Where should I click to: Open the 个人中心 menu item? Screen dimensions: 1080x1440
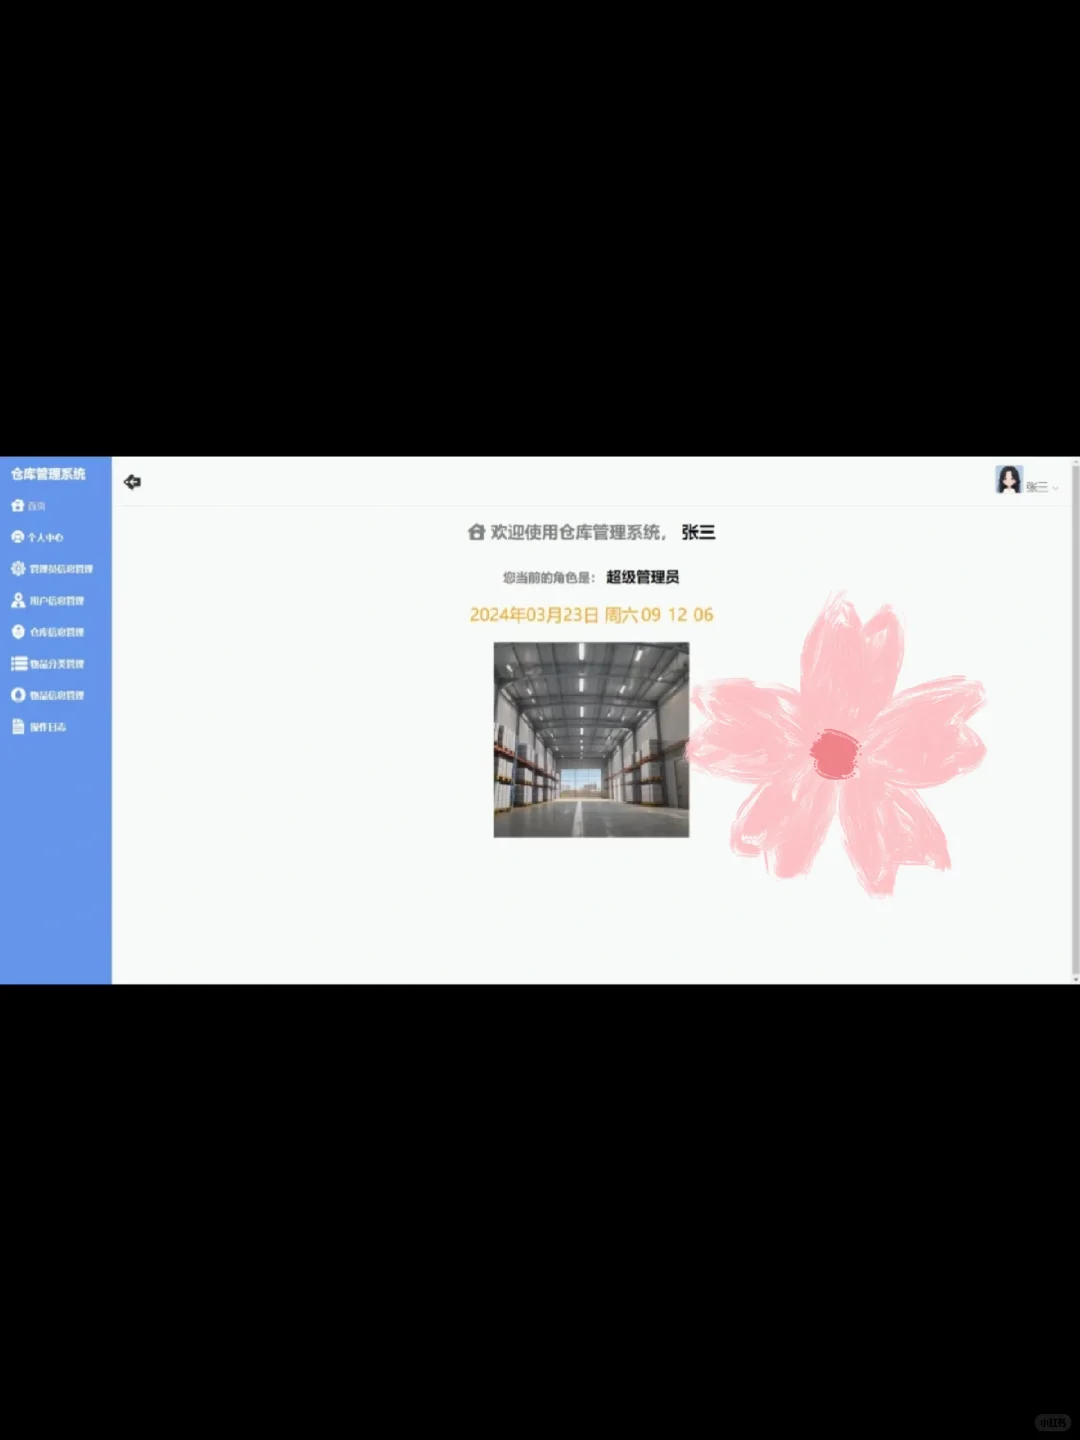tap(47, 537)
